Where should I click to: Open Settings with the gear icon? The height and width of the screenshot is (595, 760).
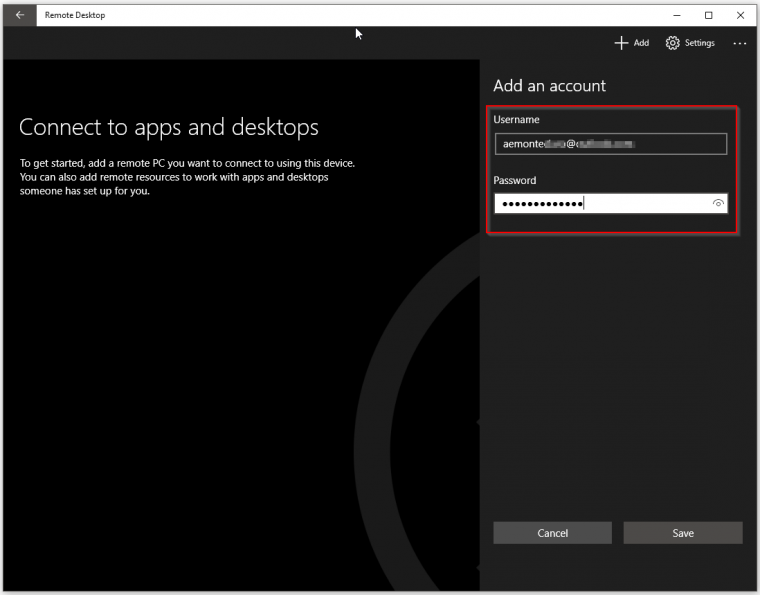tap(690, 43)
